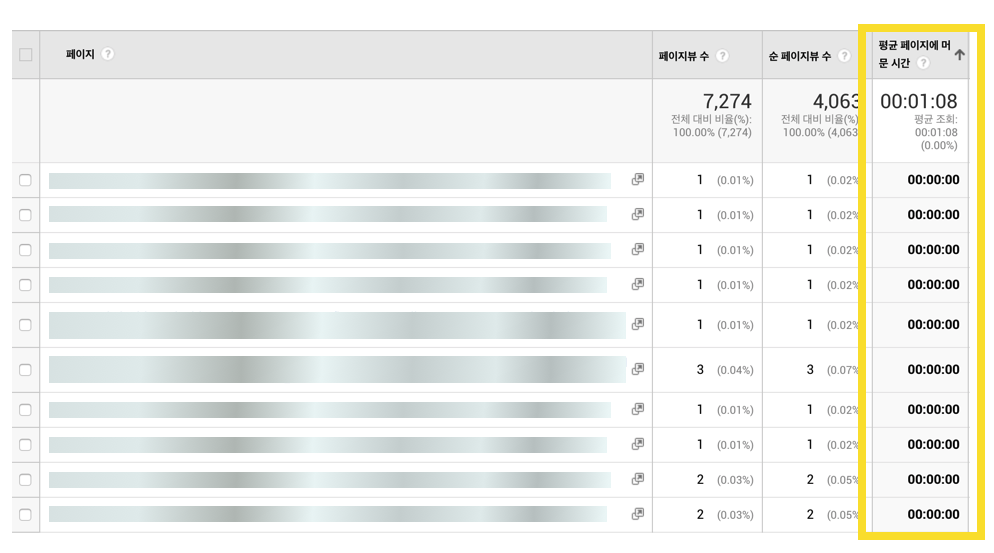The width and height of the screenshot is (994, 553).
Task: Click the last row's open-page icon
Action: tap(637, 514)
